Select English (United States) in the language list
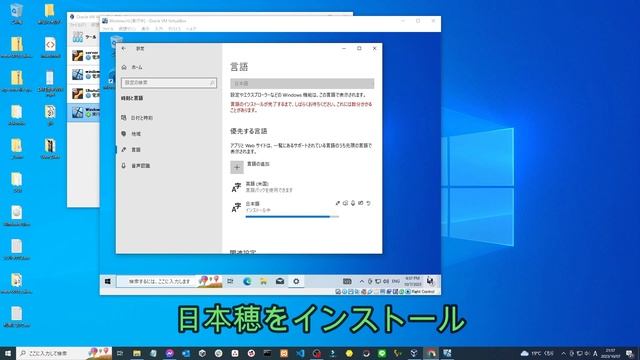The width and height of the screenshot is (640, 360). (x=302, y=187)
